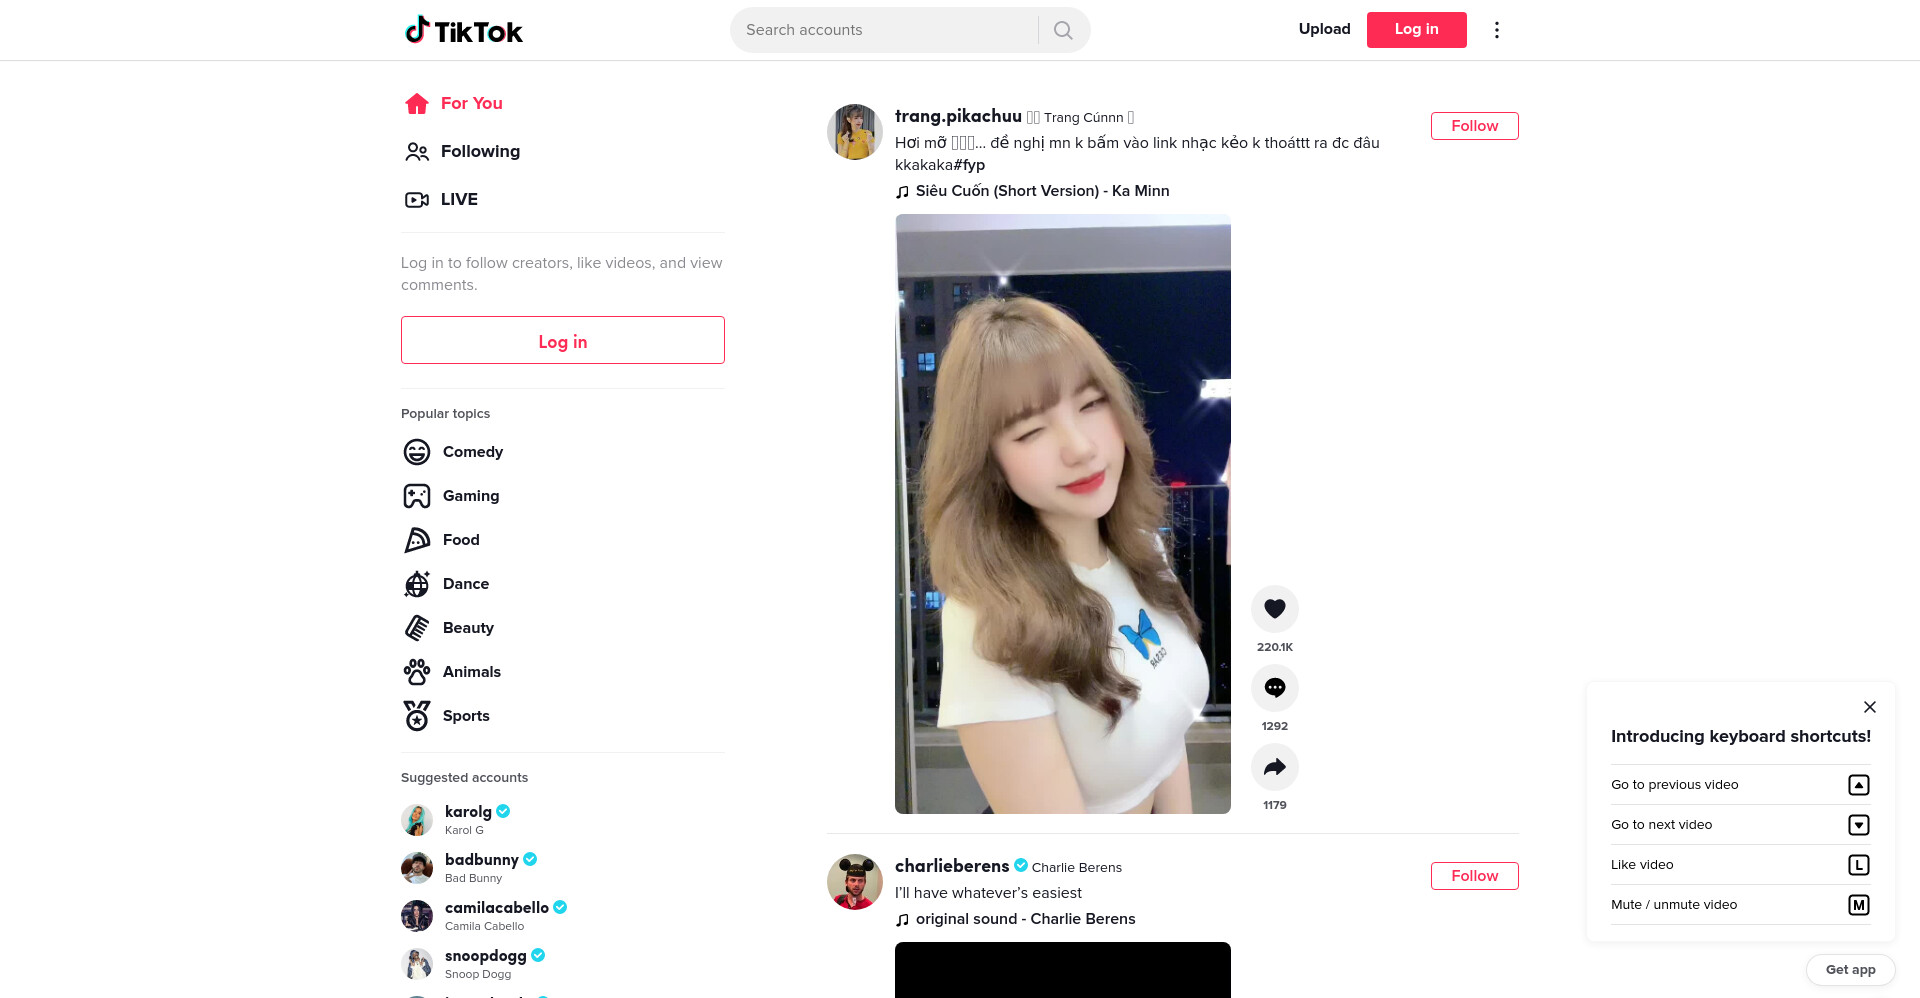Focus the Search accounts field

(885, 30)
